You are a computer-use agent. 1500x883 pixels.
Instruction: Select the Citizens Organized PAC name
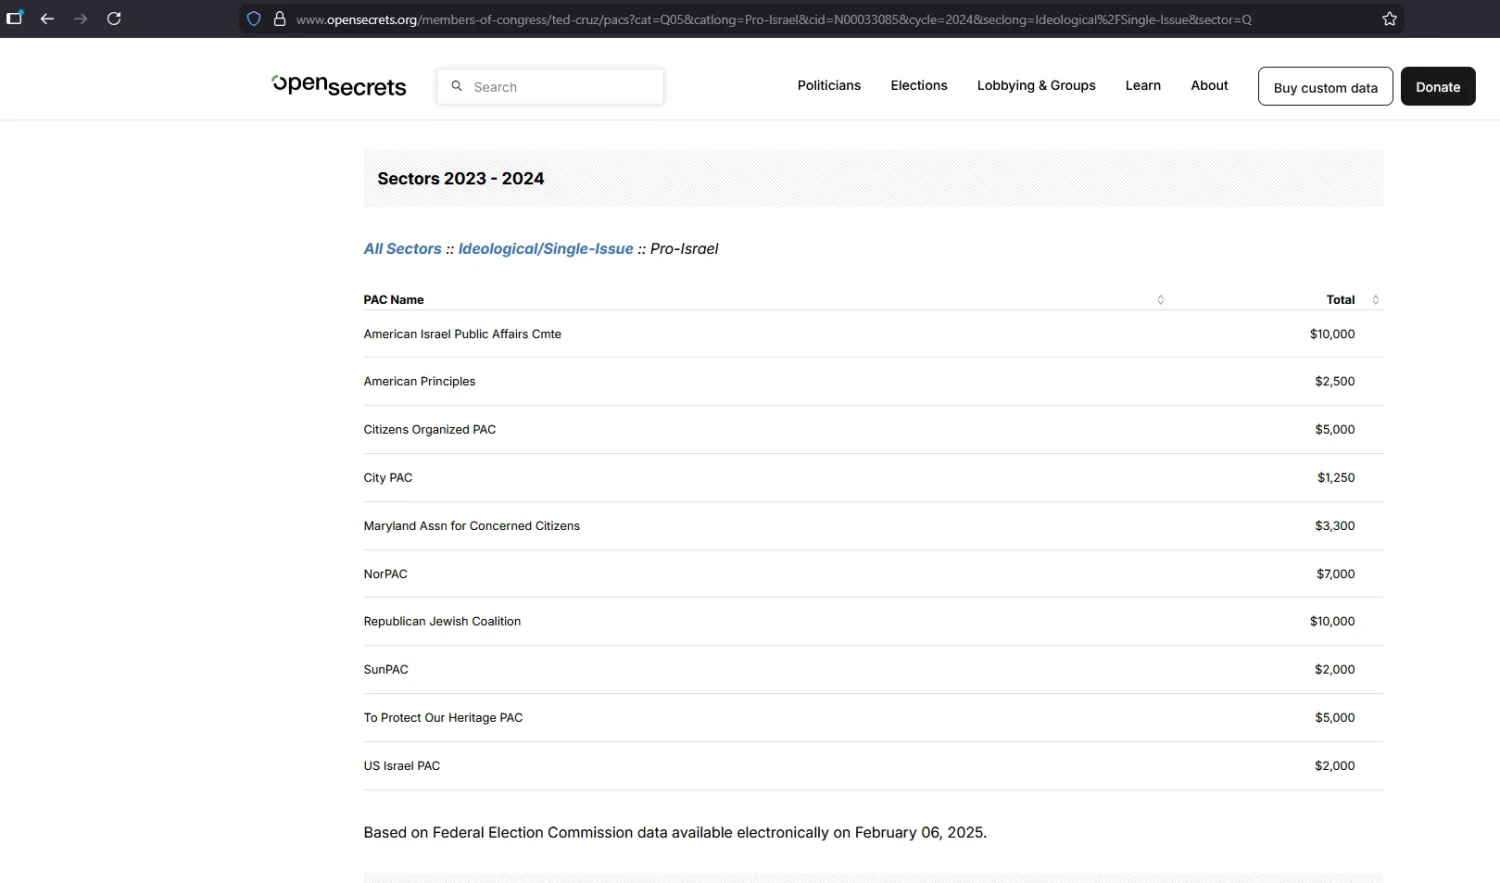tap(430, 430)
